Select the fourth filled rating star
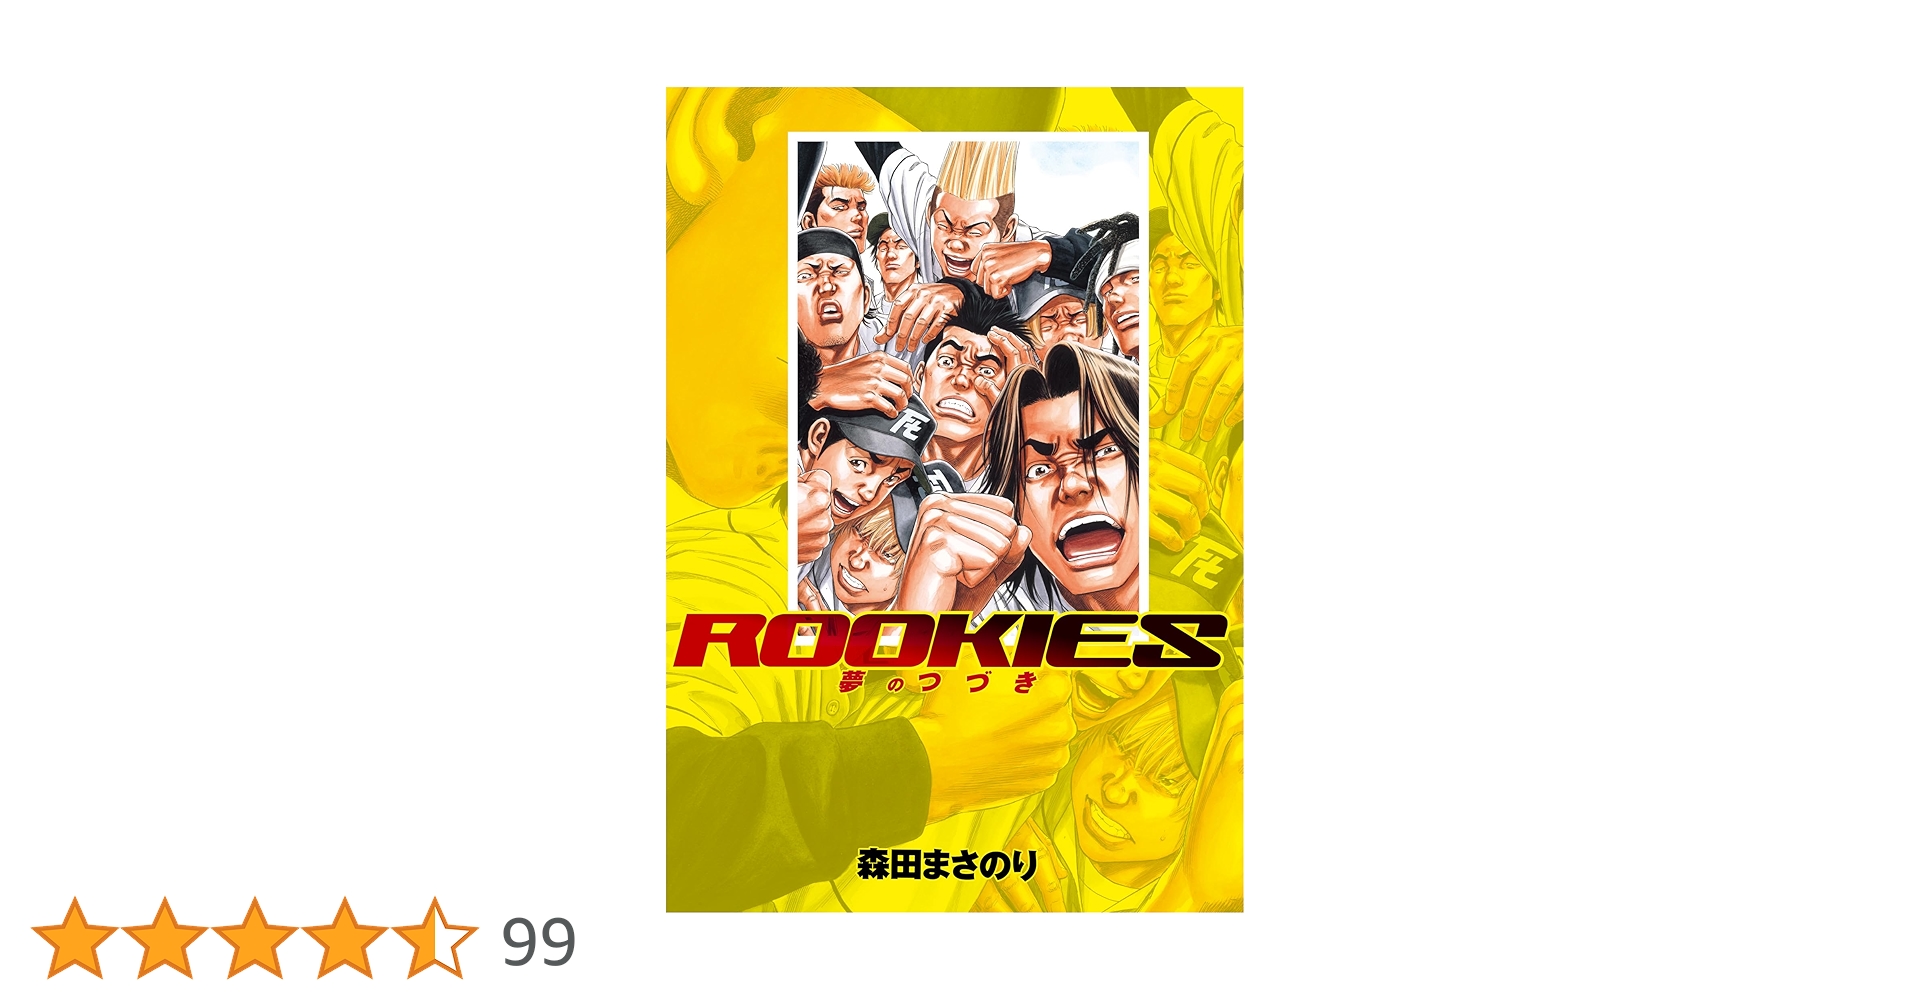This screenshot has width=1910, height=1000. click(344, 938)
